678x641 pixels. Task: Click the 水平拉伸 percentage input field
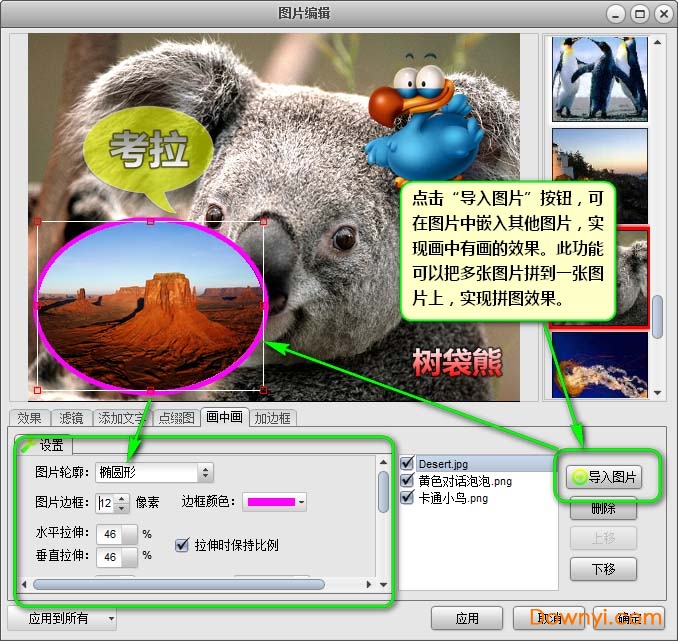(116, 534)
